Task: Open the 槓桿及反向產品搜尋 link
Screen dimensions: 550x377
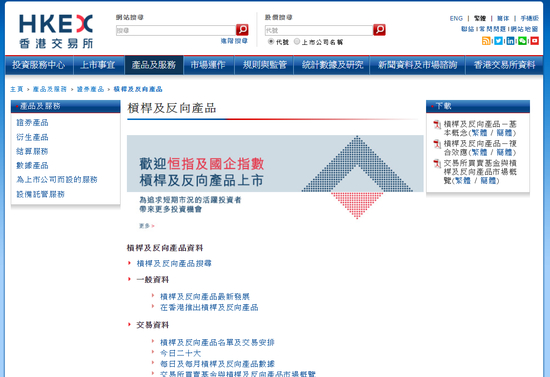Action: pos(174,263)
